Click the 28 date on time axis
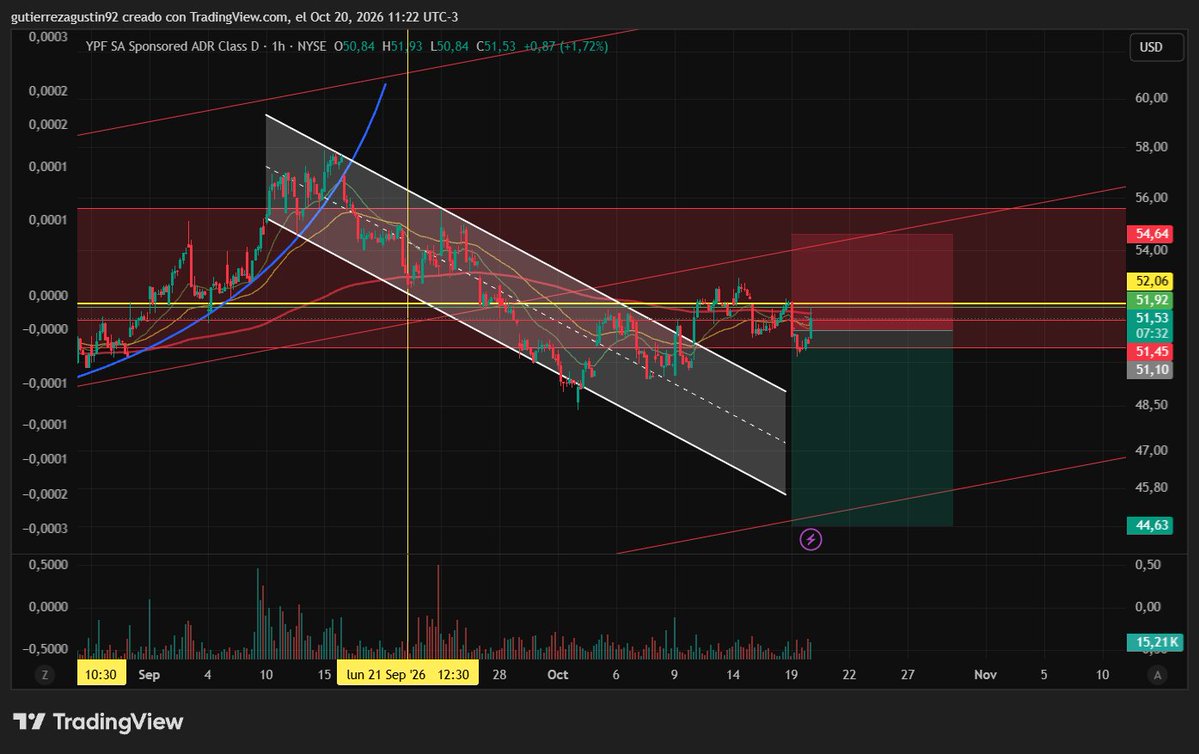Screen dimensions: 1199x754 (499, 674)
